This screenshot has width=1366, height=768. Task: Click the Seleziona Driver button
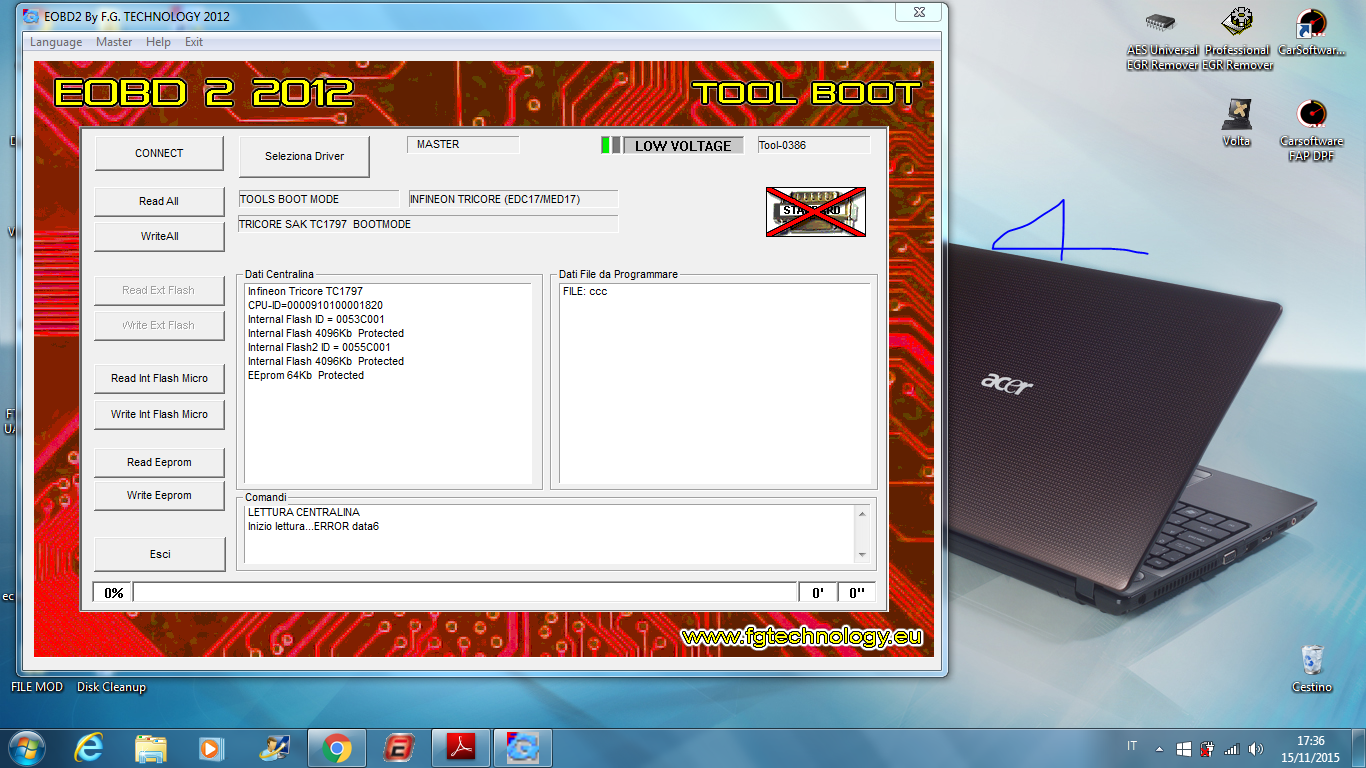[304, 156]
